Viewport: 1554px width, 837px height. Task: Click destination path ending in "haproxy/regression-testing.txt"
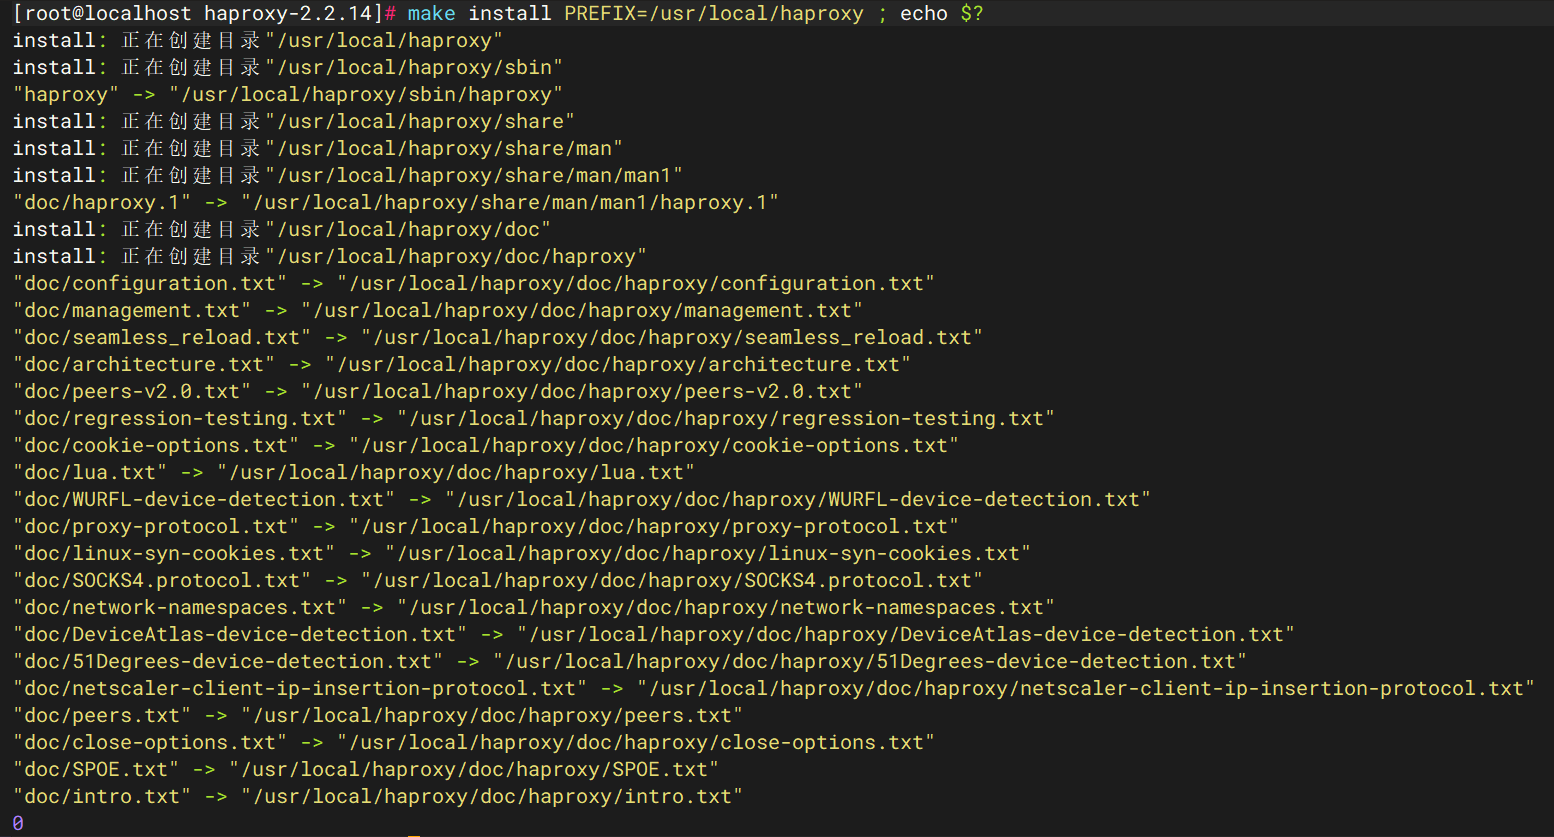point(726,419)
